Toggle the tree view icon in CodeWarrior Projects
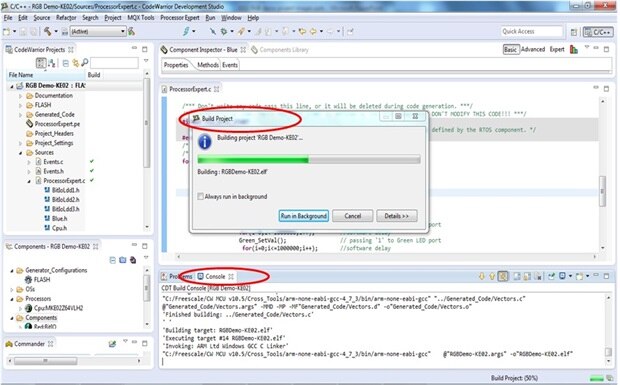This screenshot has width=620, height=385. coord(41,63)
